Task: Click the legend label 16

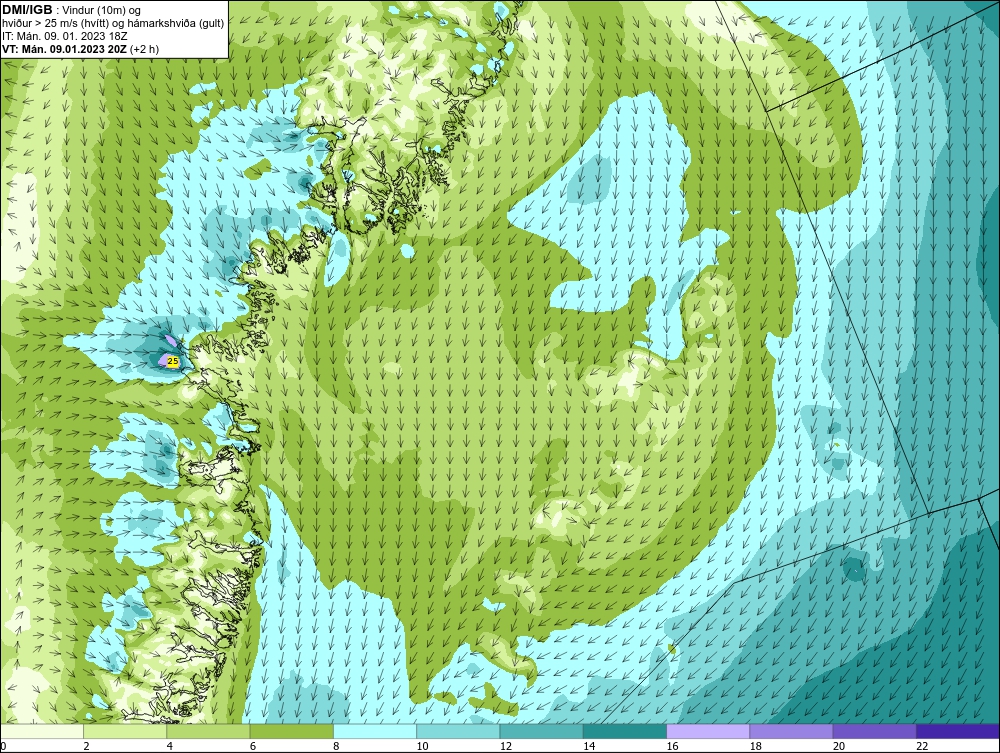Action: (672, 746)
